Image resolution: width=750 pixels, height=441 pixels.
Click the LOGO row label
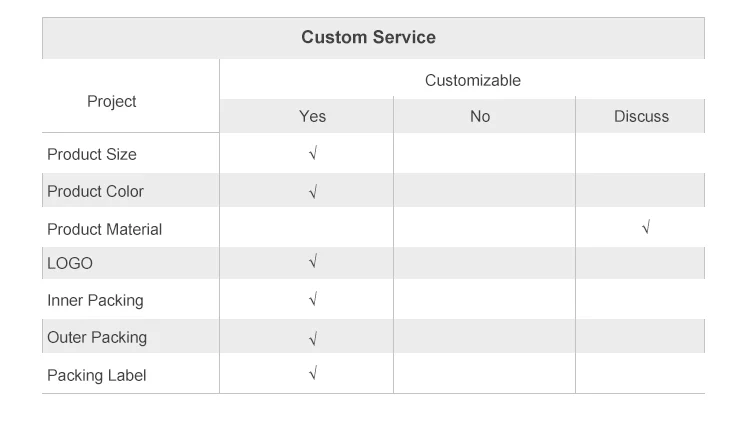point(70,263)
